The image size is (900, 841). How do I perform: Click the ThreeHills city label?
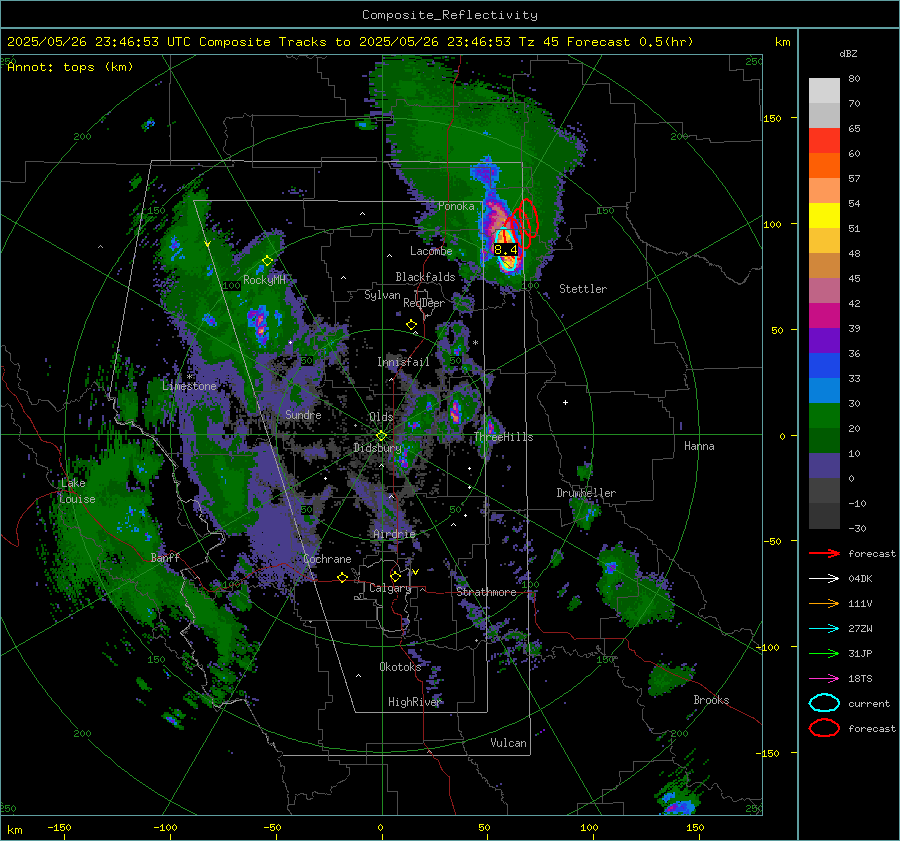503,437
